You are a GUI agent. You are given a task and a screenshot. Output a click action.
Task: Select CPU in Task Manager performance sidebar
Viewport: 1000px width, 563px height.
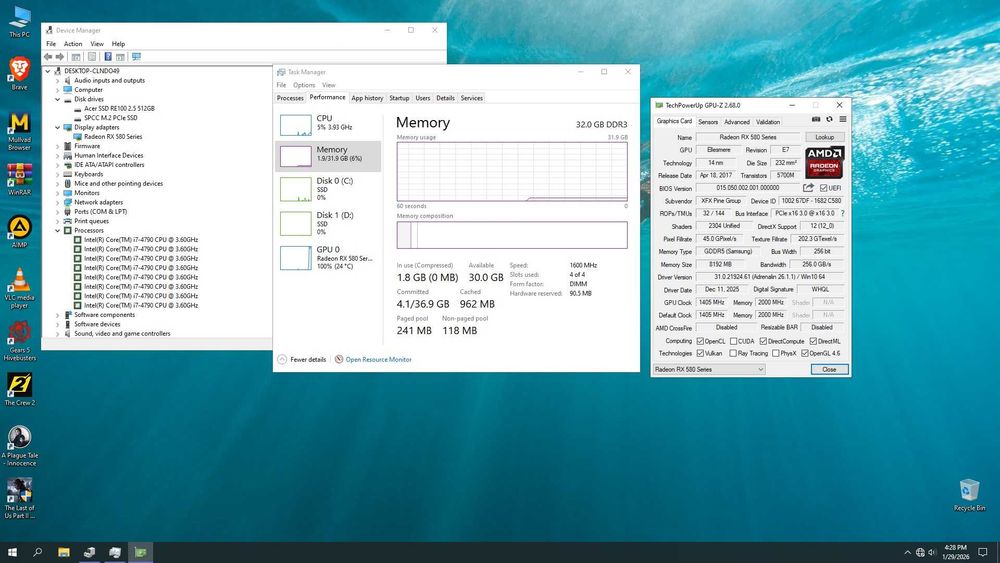328,124
